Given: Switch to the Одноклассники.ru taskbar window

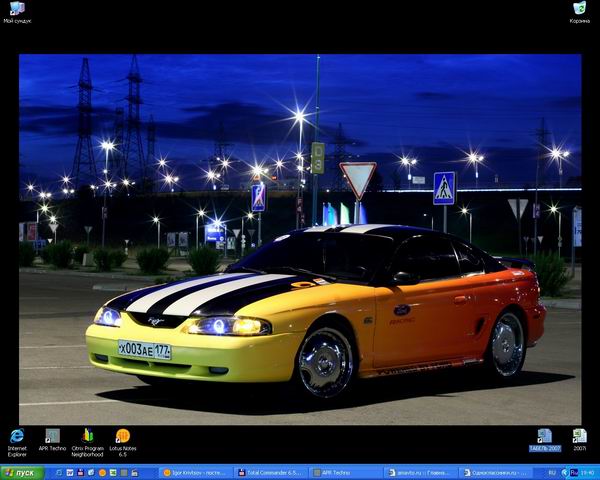Looking at the screenshot, I should coord(495,473).
